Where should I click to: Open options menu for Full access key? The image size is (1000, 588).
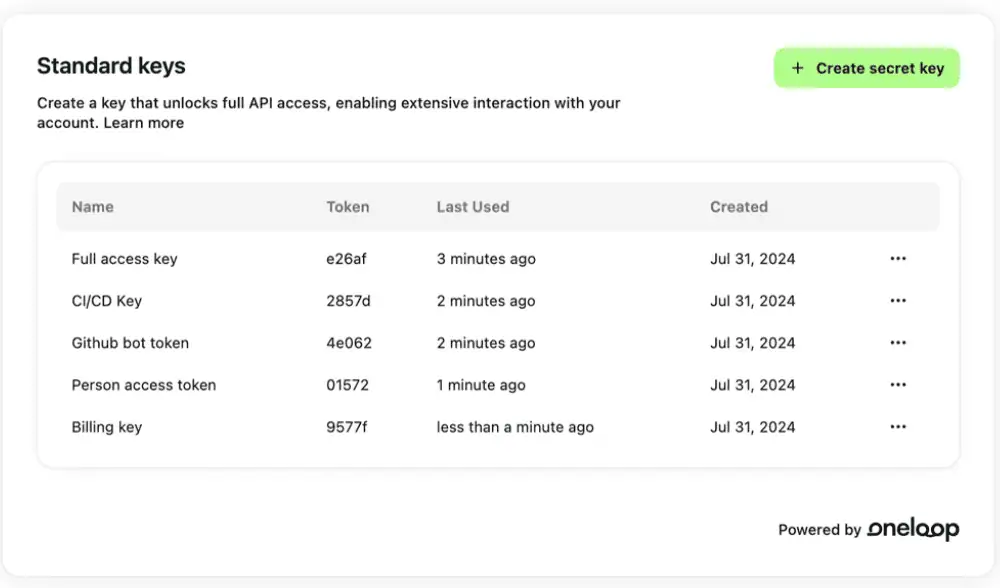(897, 259)
